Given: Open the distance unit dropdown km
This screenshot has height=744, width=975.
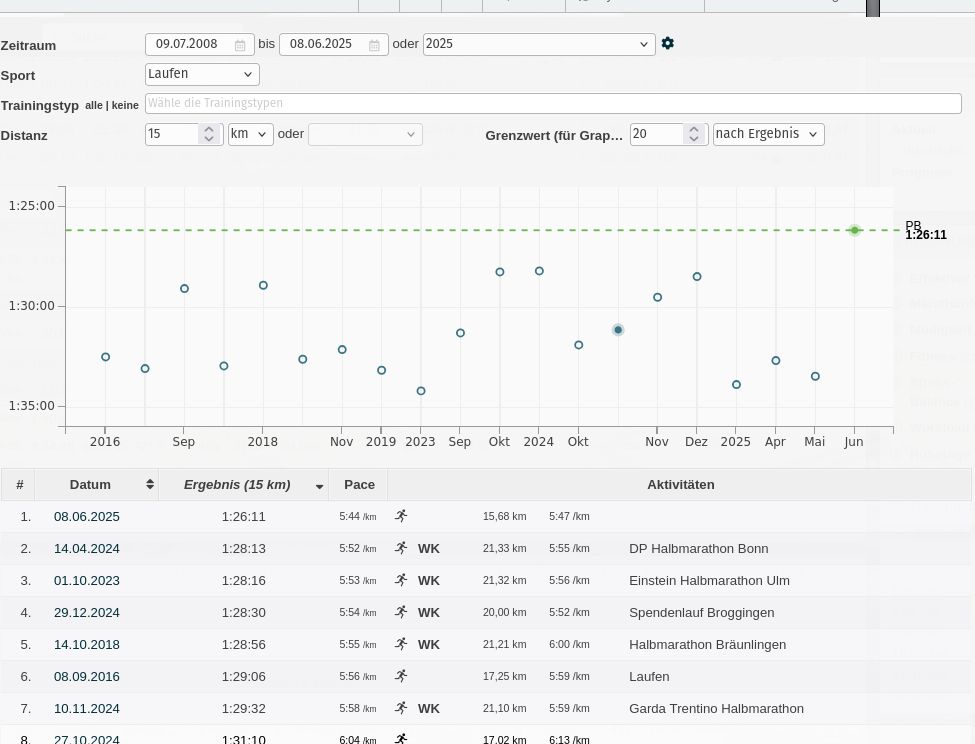Looking at the screenshot, I should click(251, 134).
